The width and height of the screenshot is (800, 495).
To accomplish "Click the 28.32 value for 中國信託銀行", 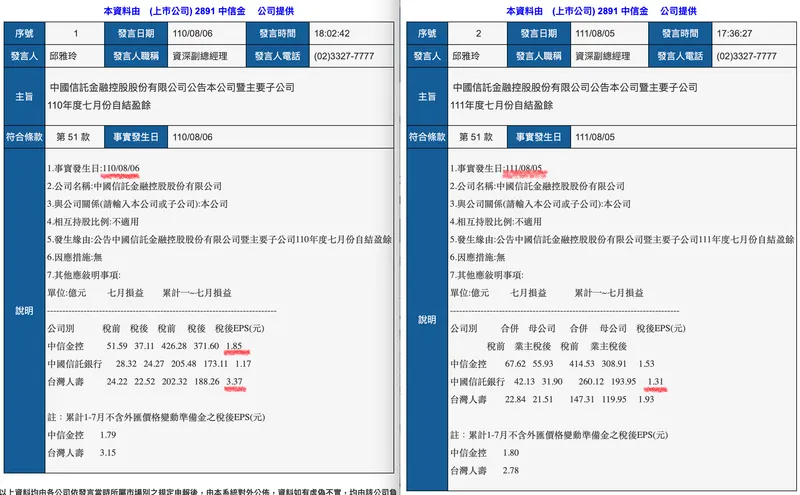I will [126, 364].
